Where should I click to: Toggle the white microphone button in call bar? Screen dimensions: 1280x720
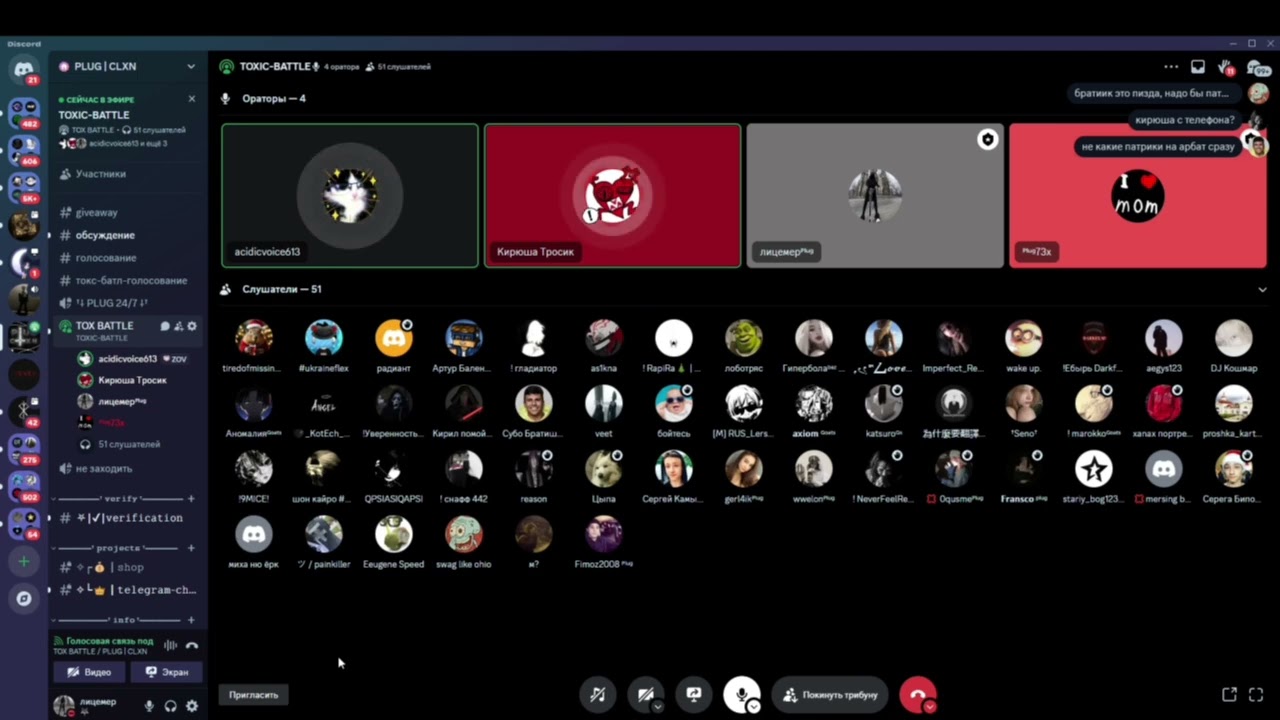coord(741,693)
